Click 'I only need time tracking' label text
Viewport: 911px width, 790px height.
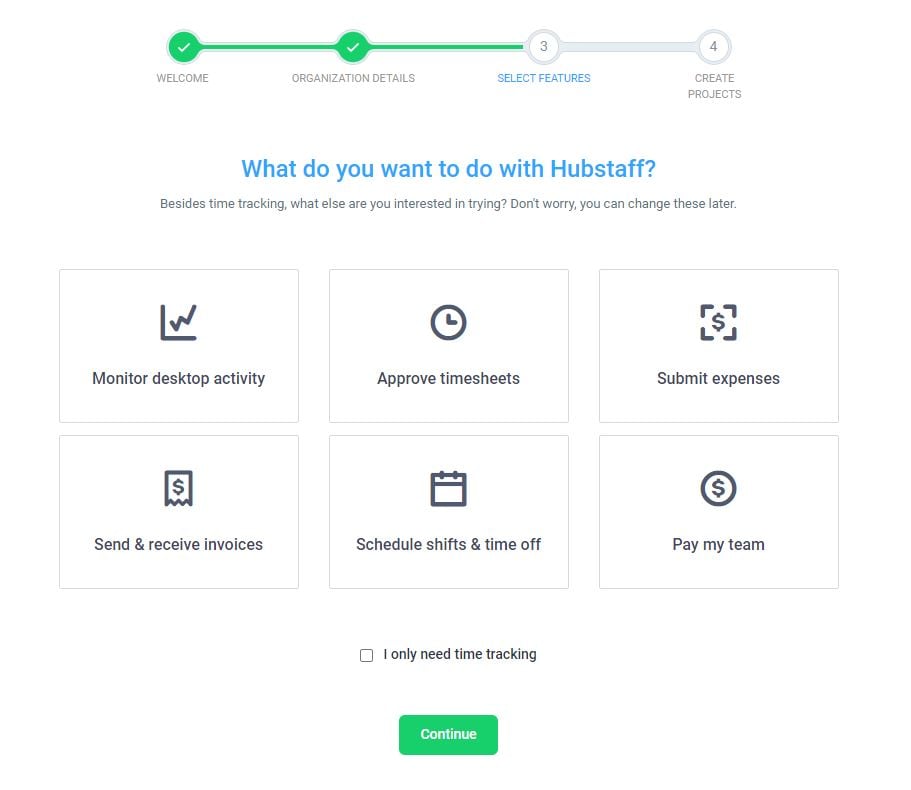460,655
